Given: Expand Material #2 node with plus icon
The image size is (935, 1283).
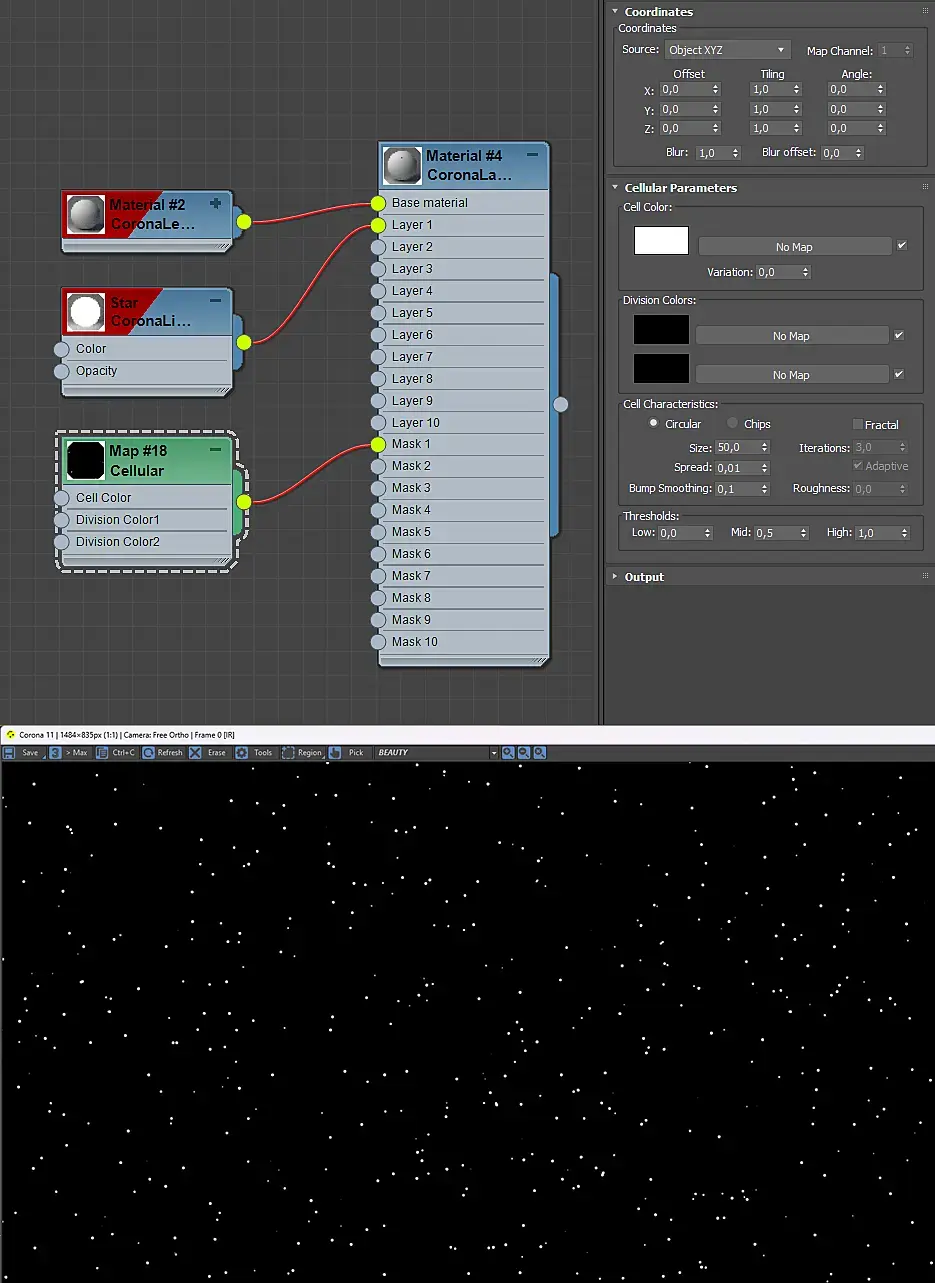Looking at the screenshot, I should click(215, 203).
